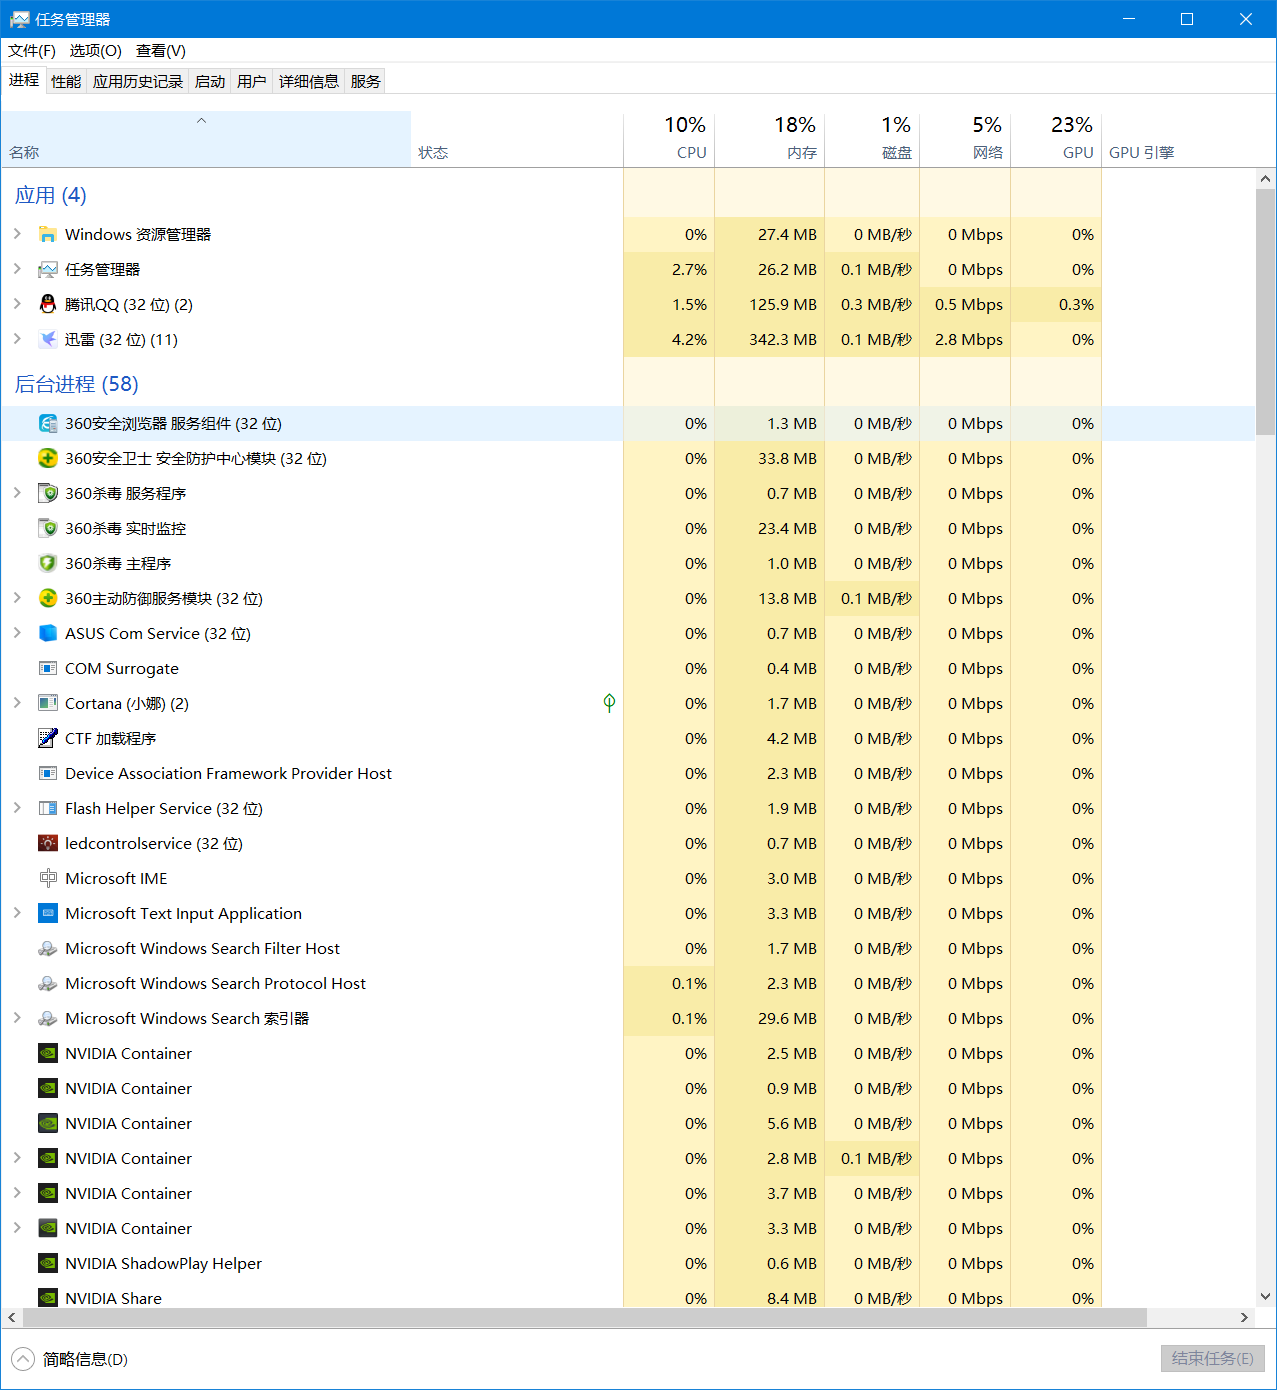The height and width of the screenshot is (1390, 1277).
Task: Select the NVIDIA Share process row
Action: (628, 1298)
